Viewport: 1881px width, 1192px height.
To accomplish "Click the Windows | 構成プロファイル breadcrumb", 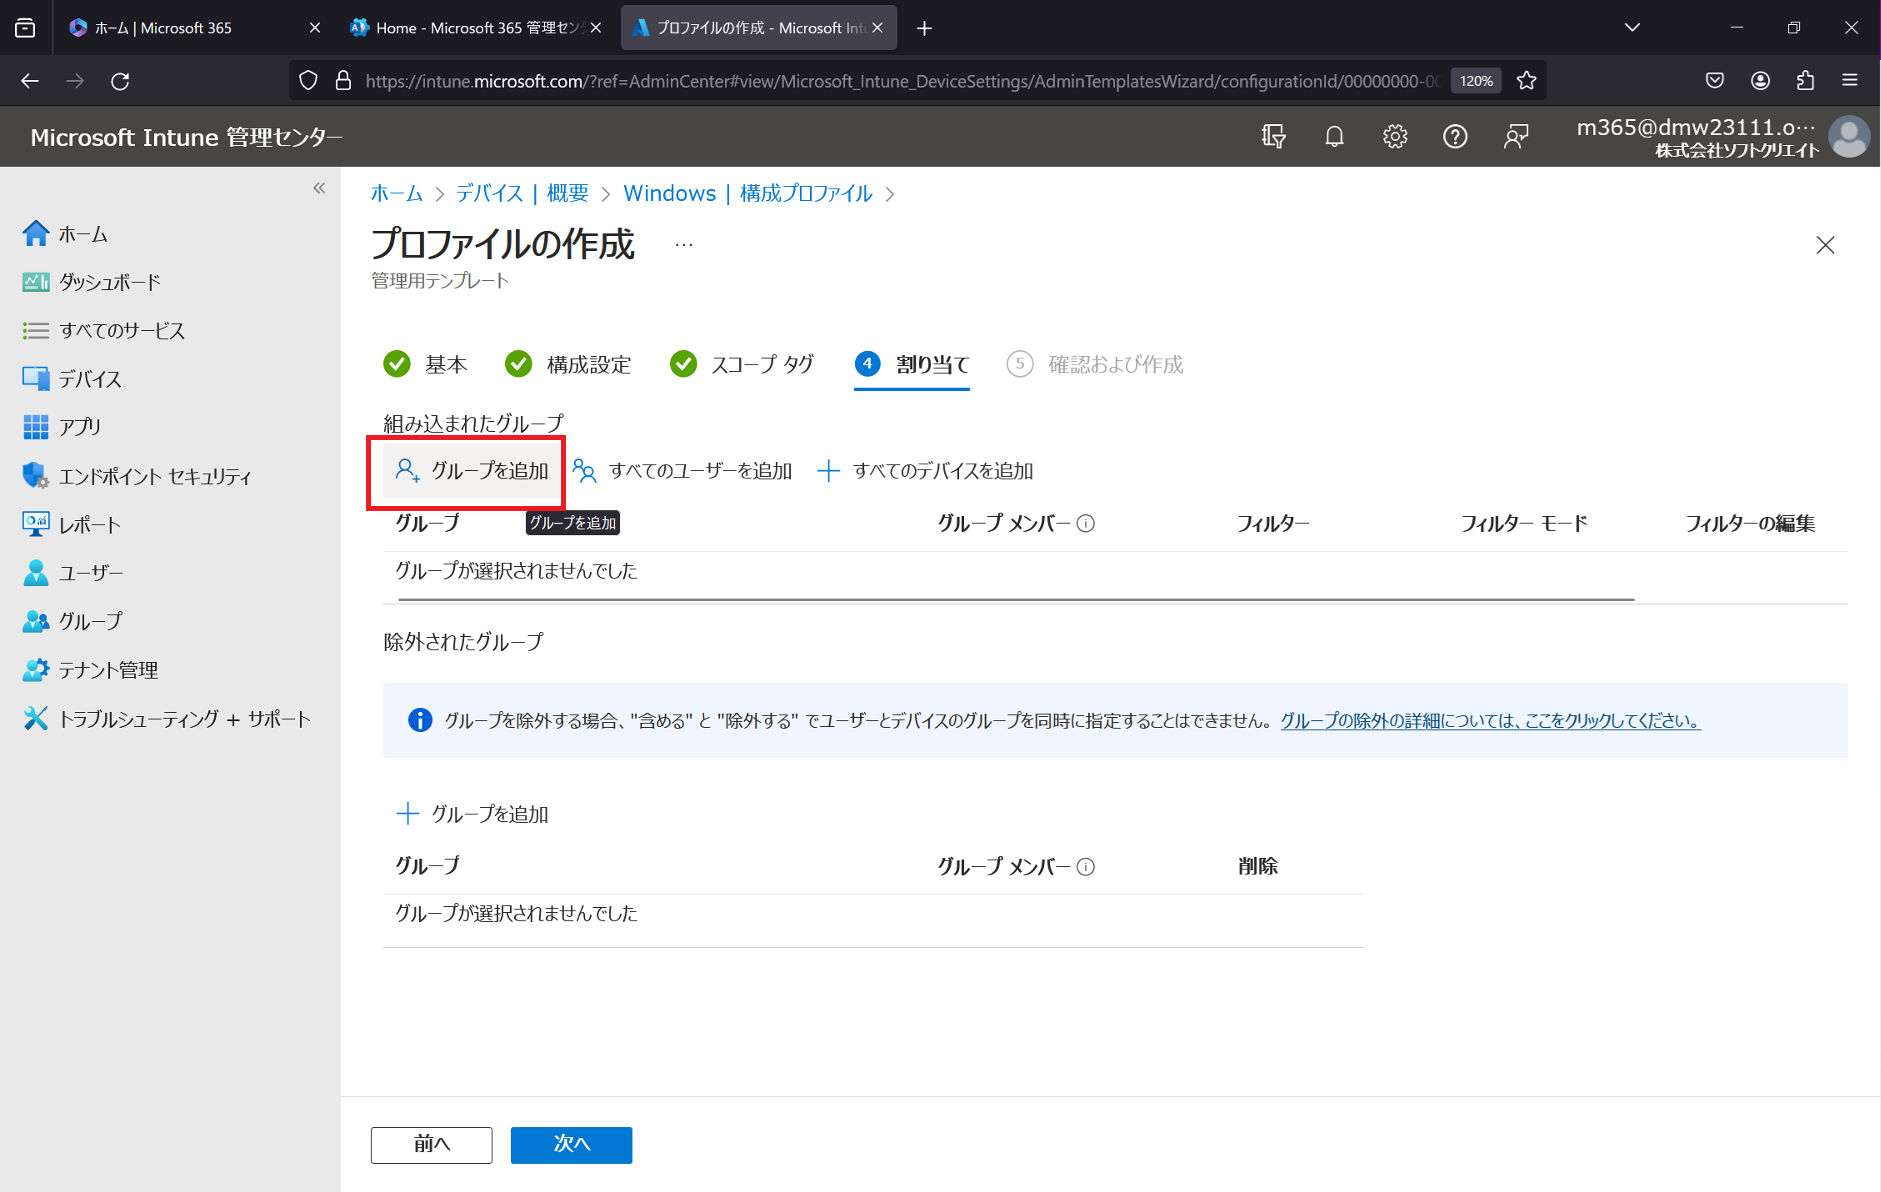I will pyautogui.click(x=747, y=193).
